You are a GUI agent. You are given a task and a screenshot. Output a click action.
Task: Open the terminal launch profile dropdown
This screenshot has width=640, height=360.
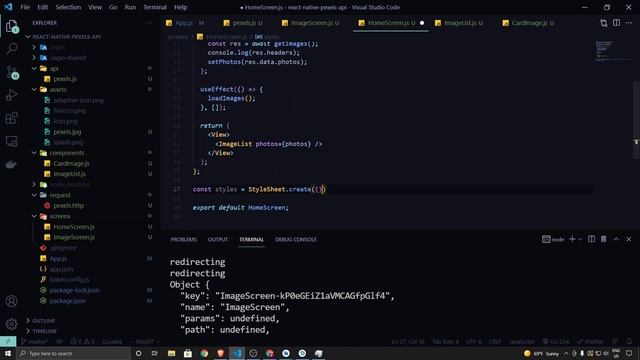580,239
